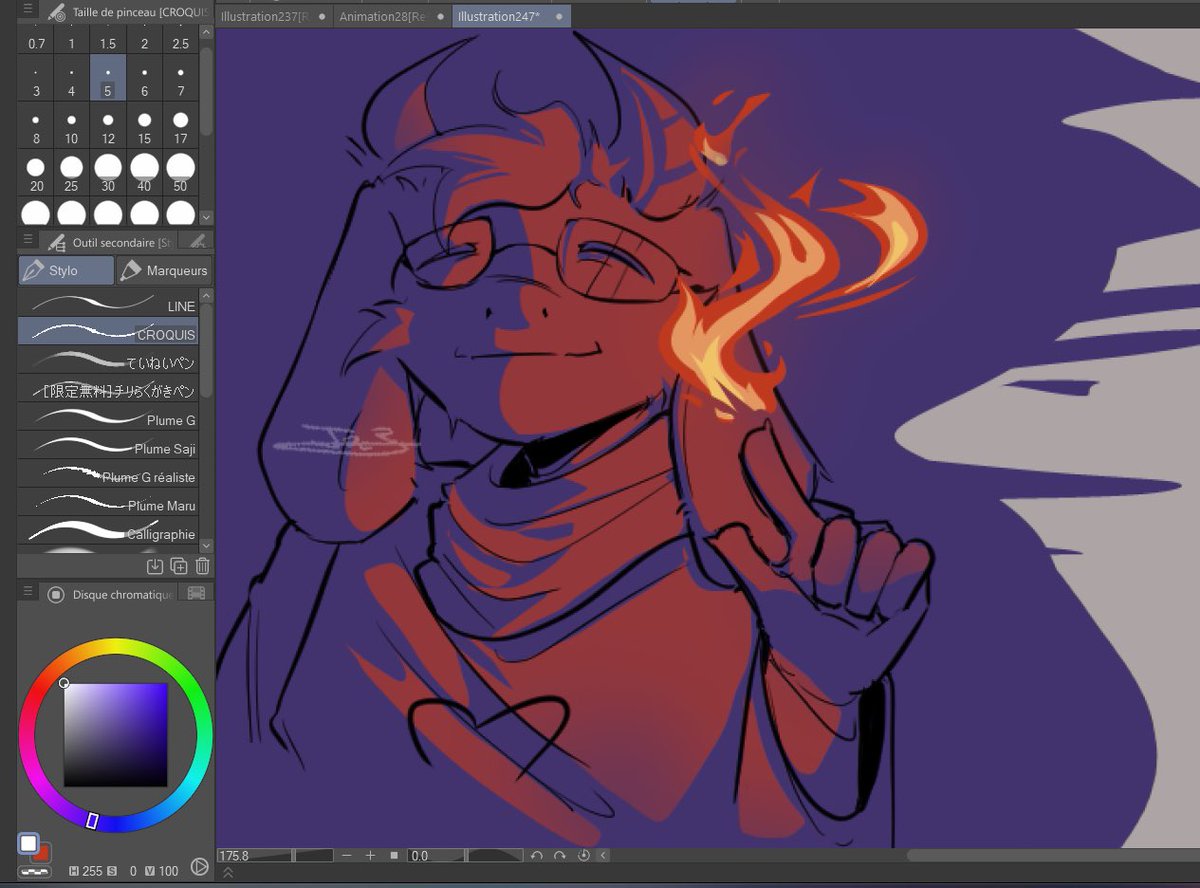
Task: Choose brush size 25
Action: [72, 173]
